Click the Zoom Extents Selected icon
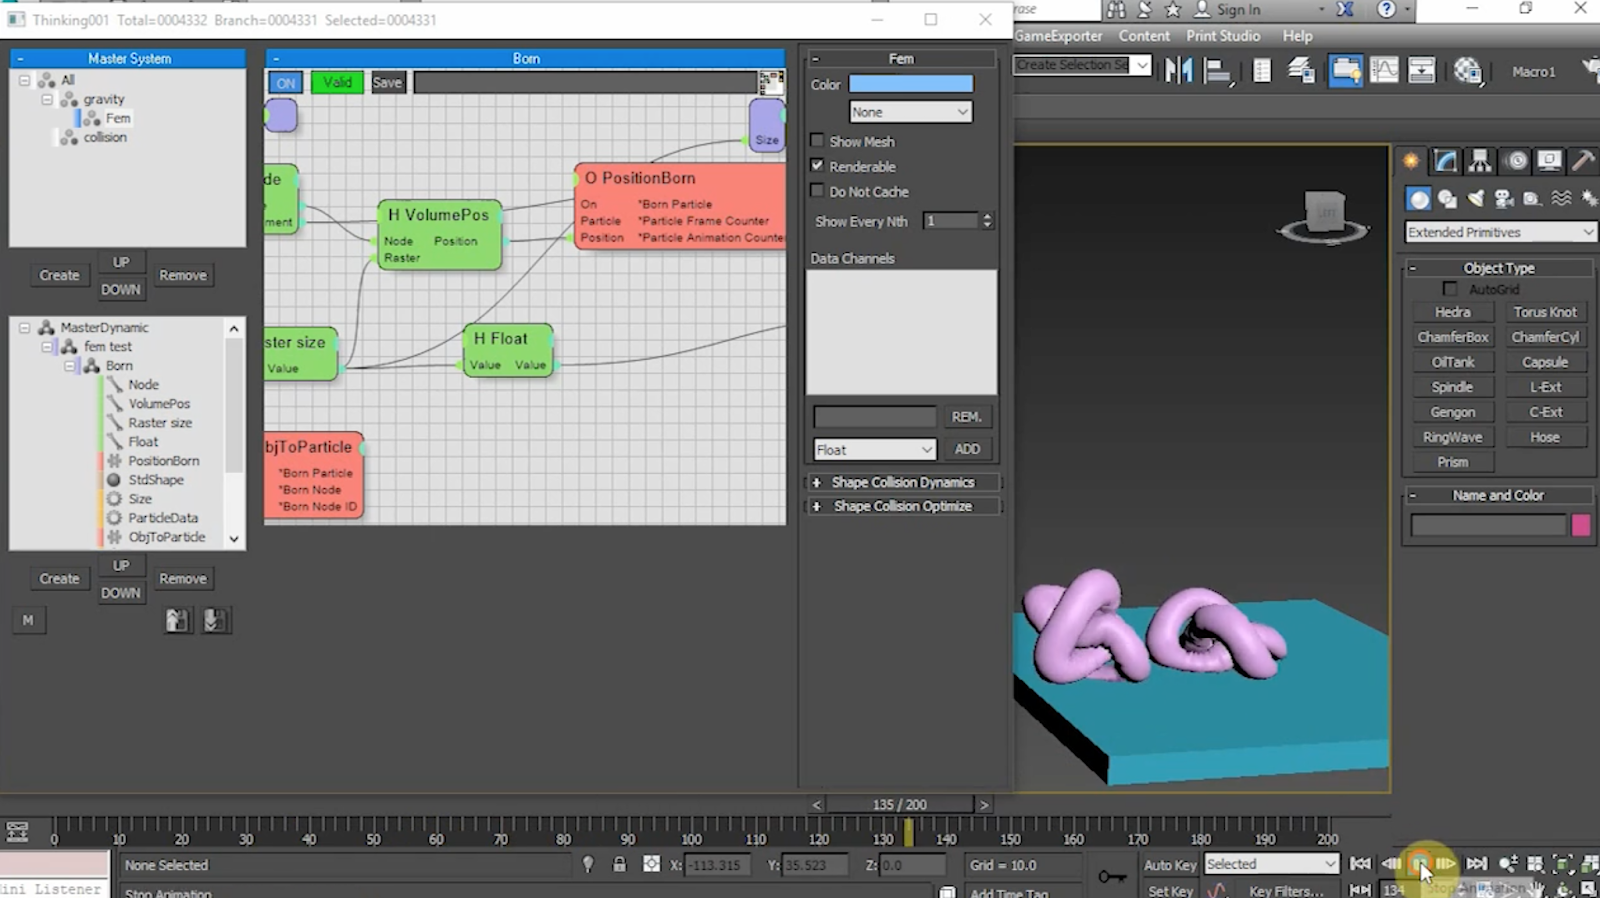The width and height of the screenshot is (1600, 898). [x=1563, y=864]
